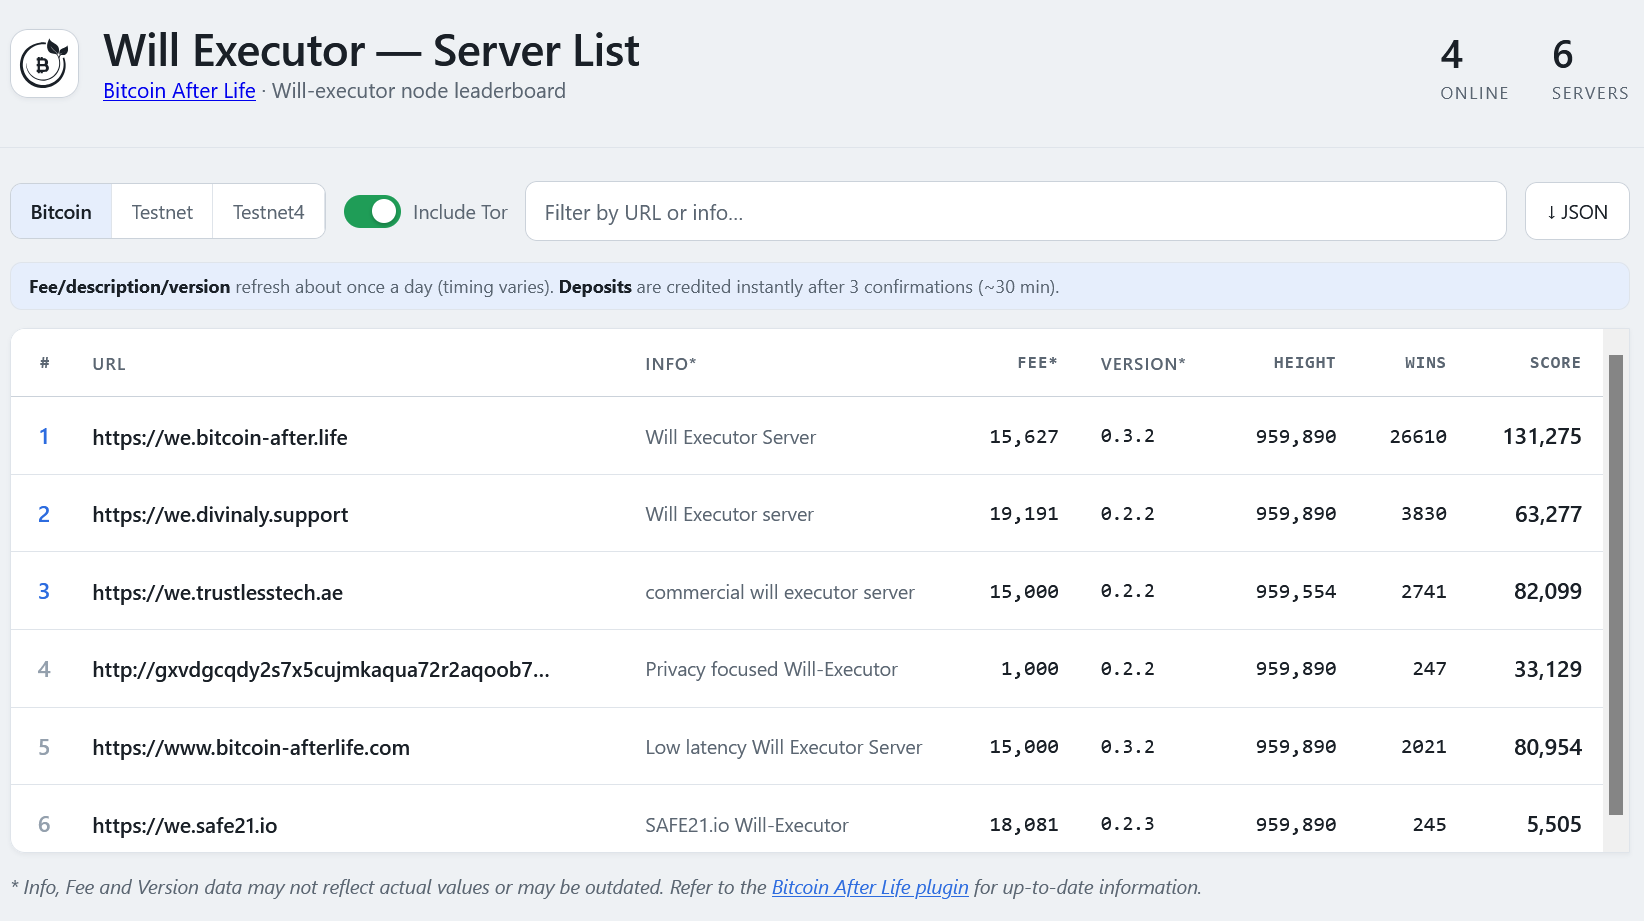Click the Filter by URL or info field
Screen dimensions: 1644x921
tap(1015, 212)
